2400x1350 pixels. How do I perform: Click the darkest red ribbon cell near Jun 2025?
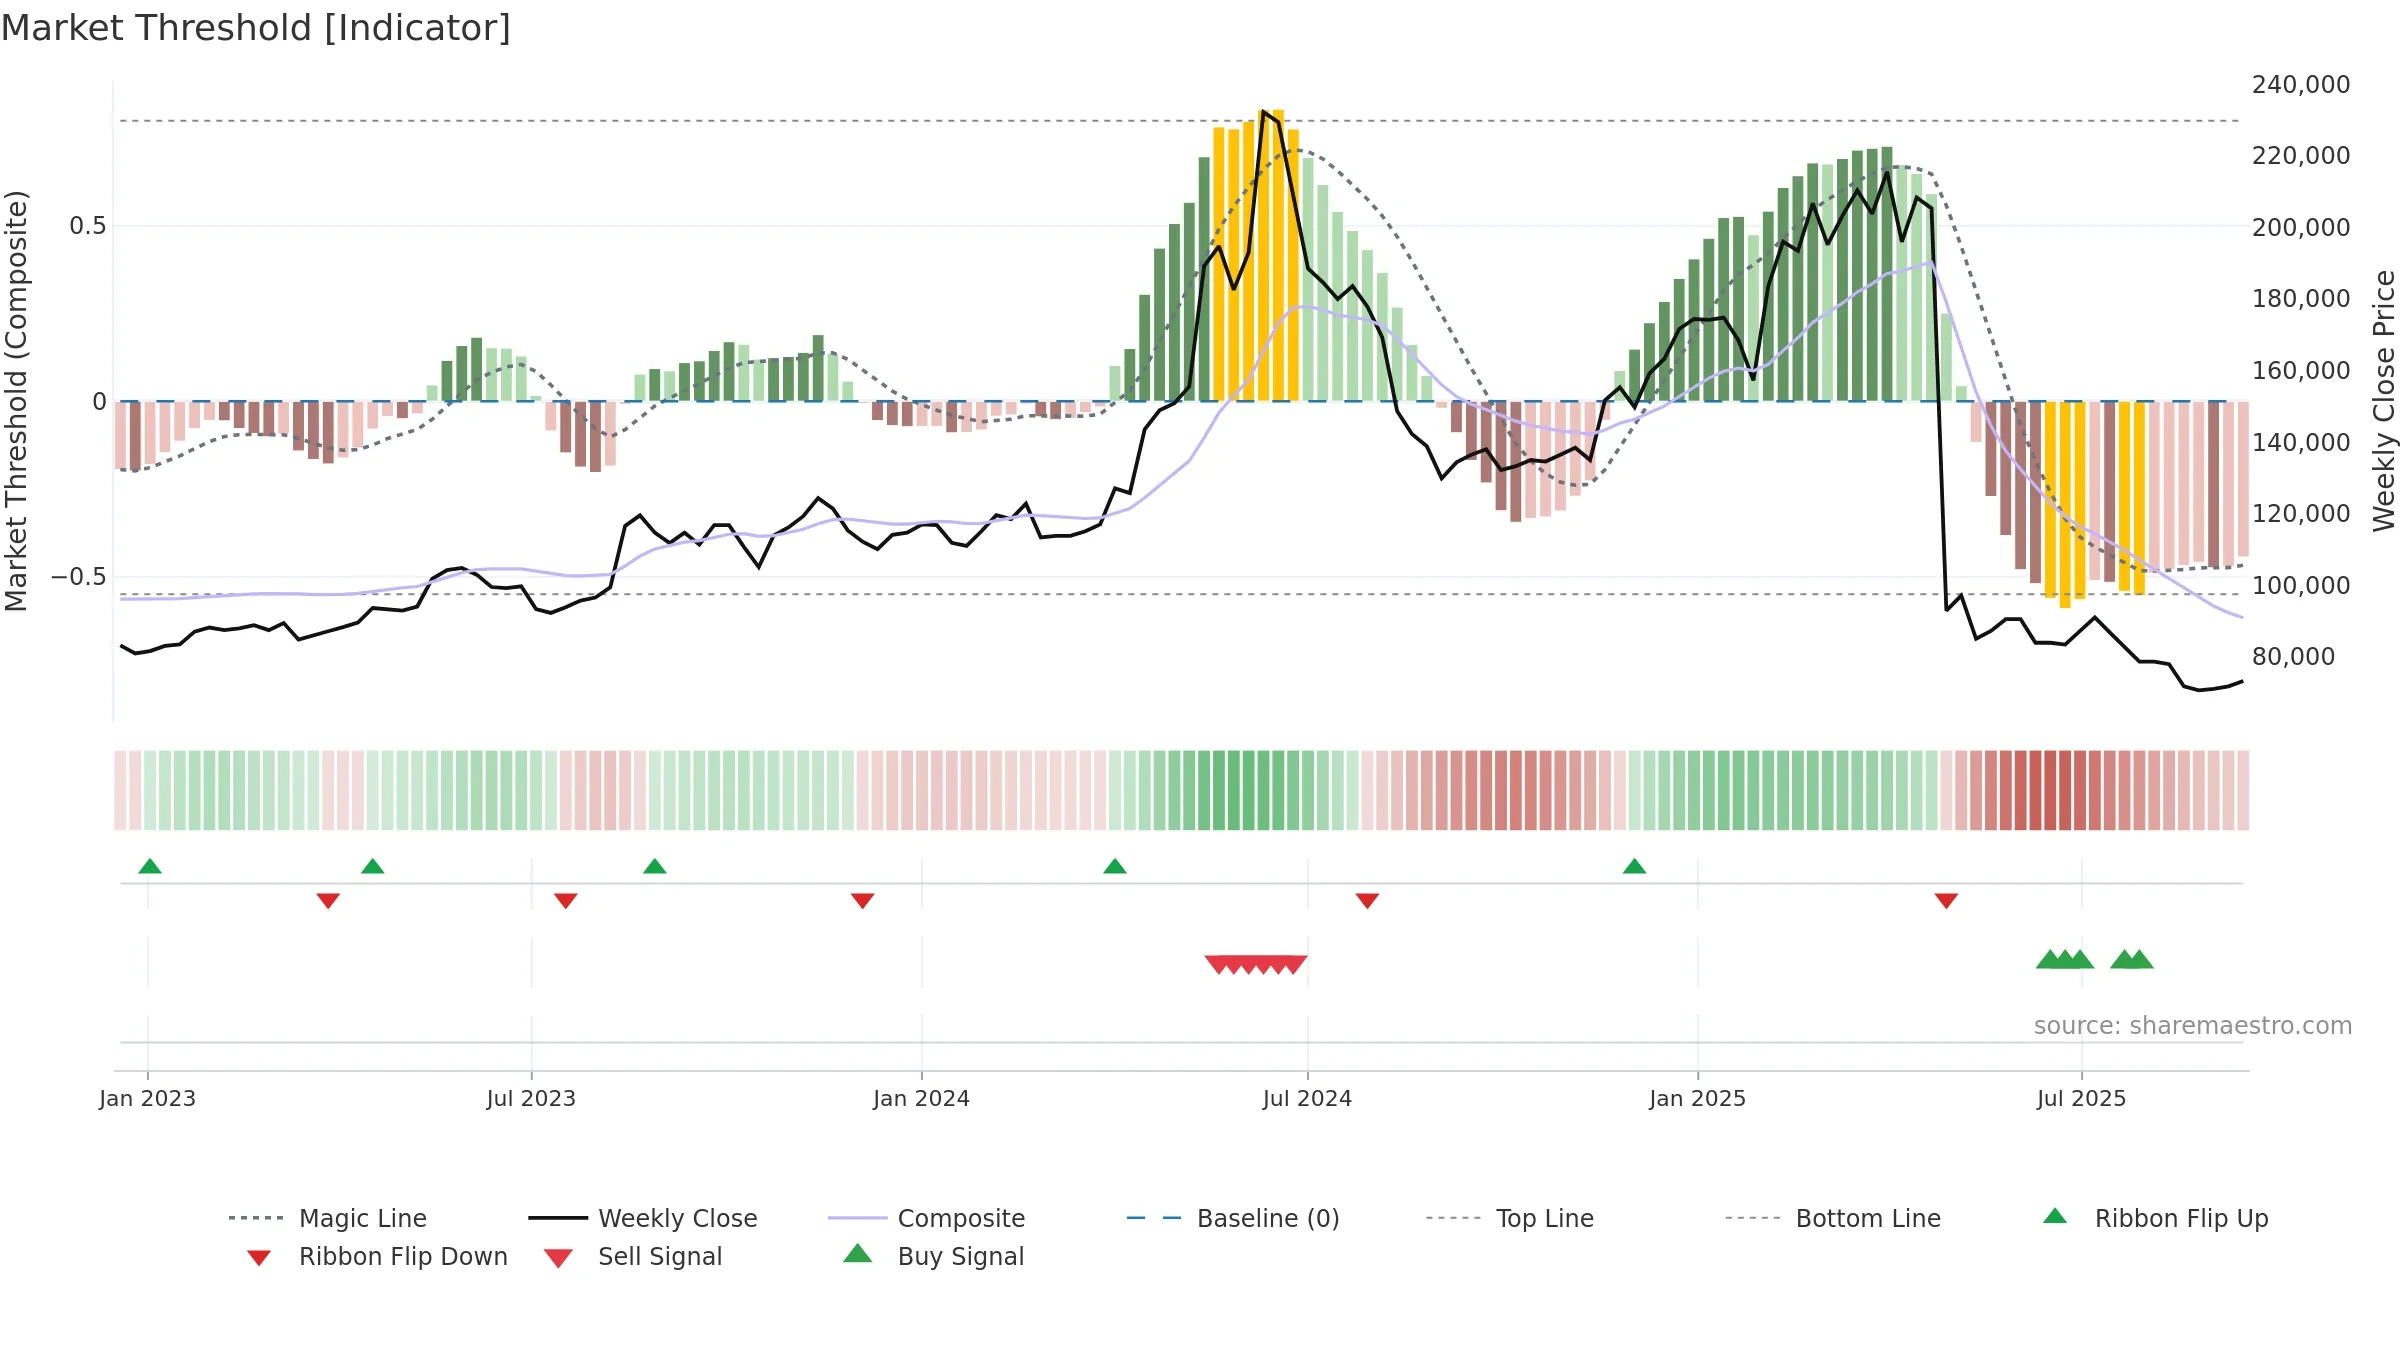[2050, 790]
